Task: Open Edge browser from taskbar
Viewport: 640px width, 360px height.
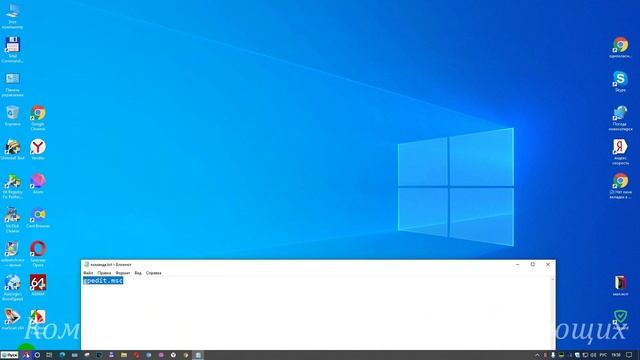Action: point(62,355)
